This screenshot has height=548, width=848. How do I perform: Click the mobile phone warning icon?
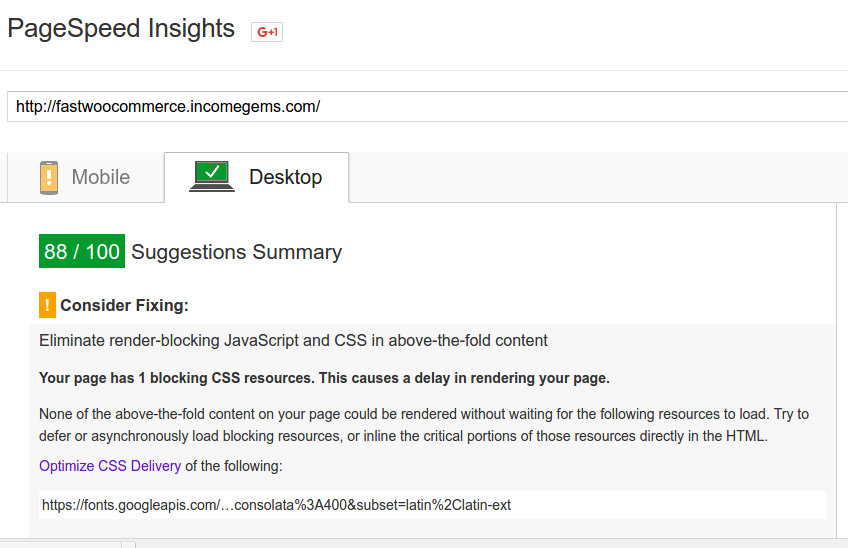pos(49,177)
